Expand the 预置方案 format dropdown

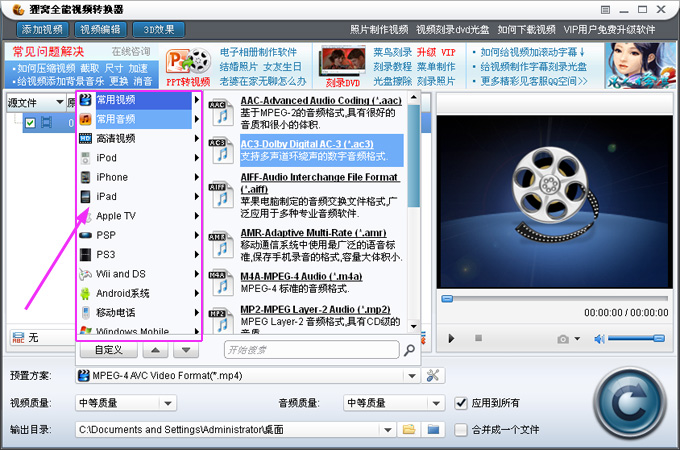click(412, 376)
